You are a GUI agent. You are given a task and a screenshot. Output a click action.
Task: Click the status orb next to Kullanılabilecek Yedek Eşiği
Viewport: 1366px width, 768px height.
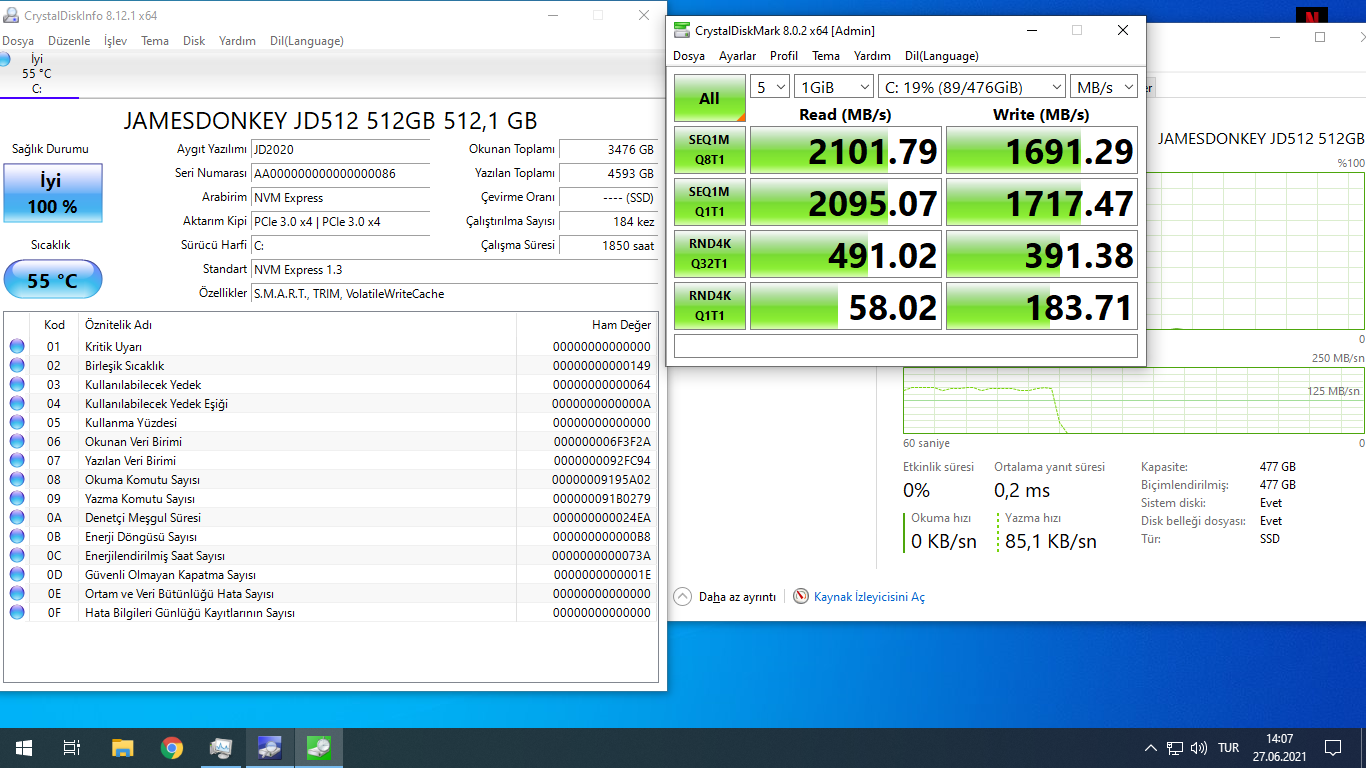[17, 404]
